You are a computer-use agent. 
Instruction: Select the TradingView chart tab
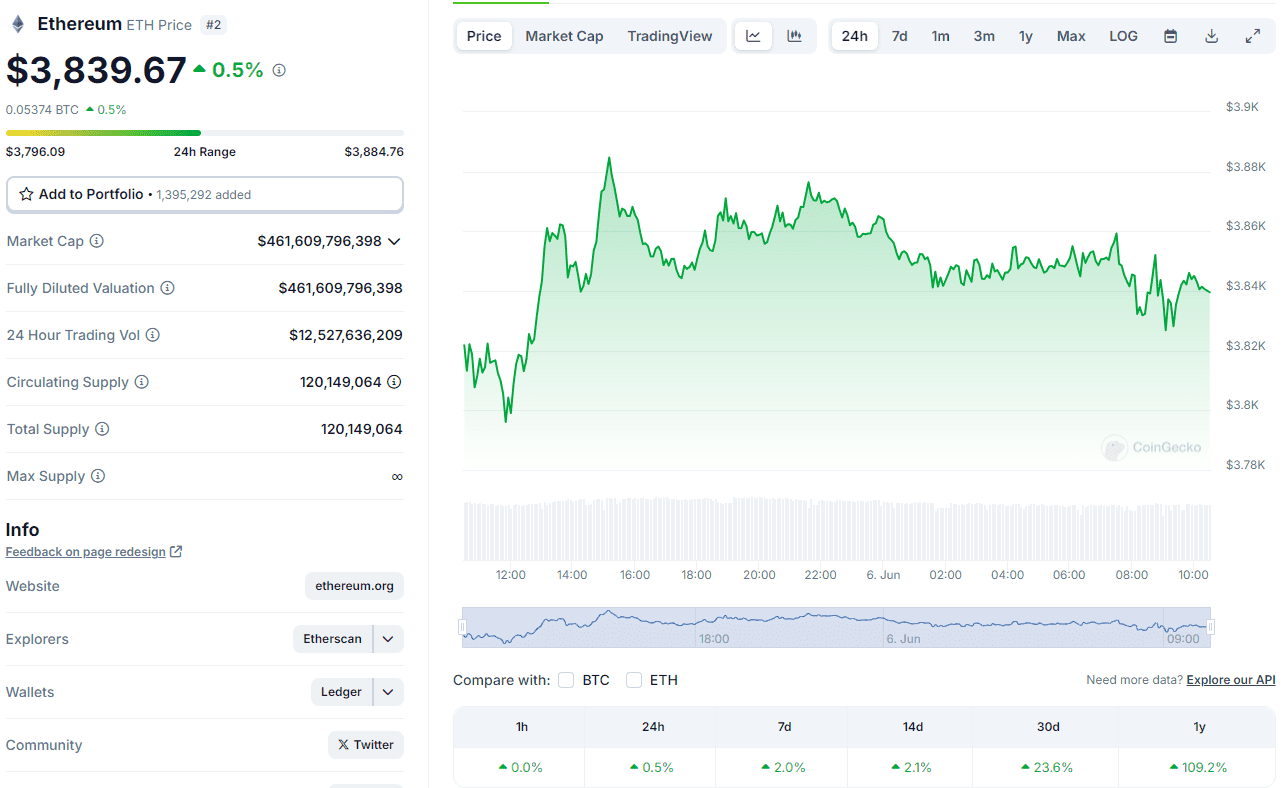pyautogui.click(x=670, y=36)
